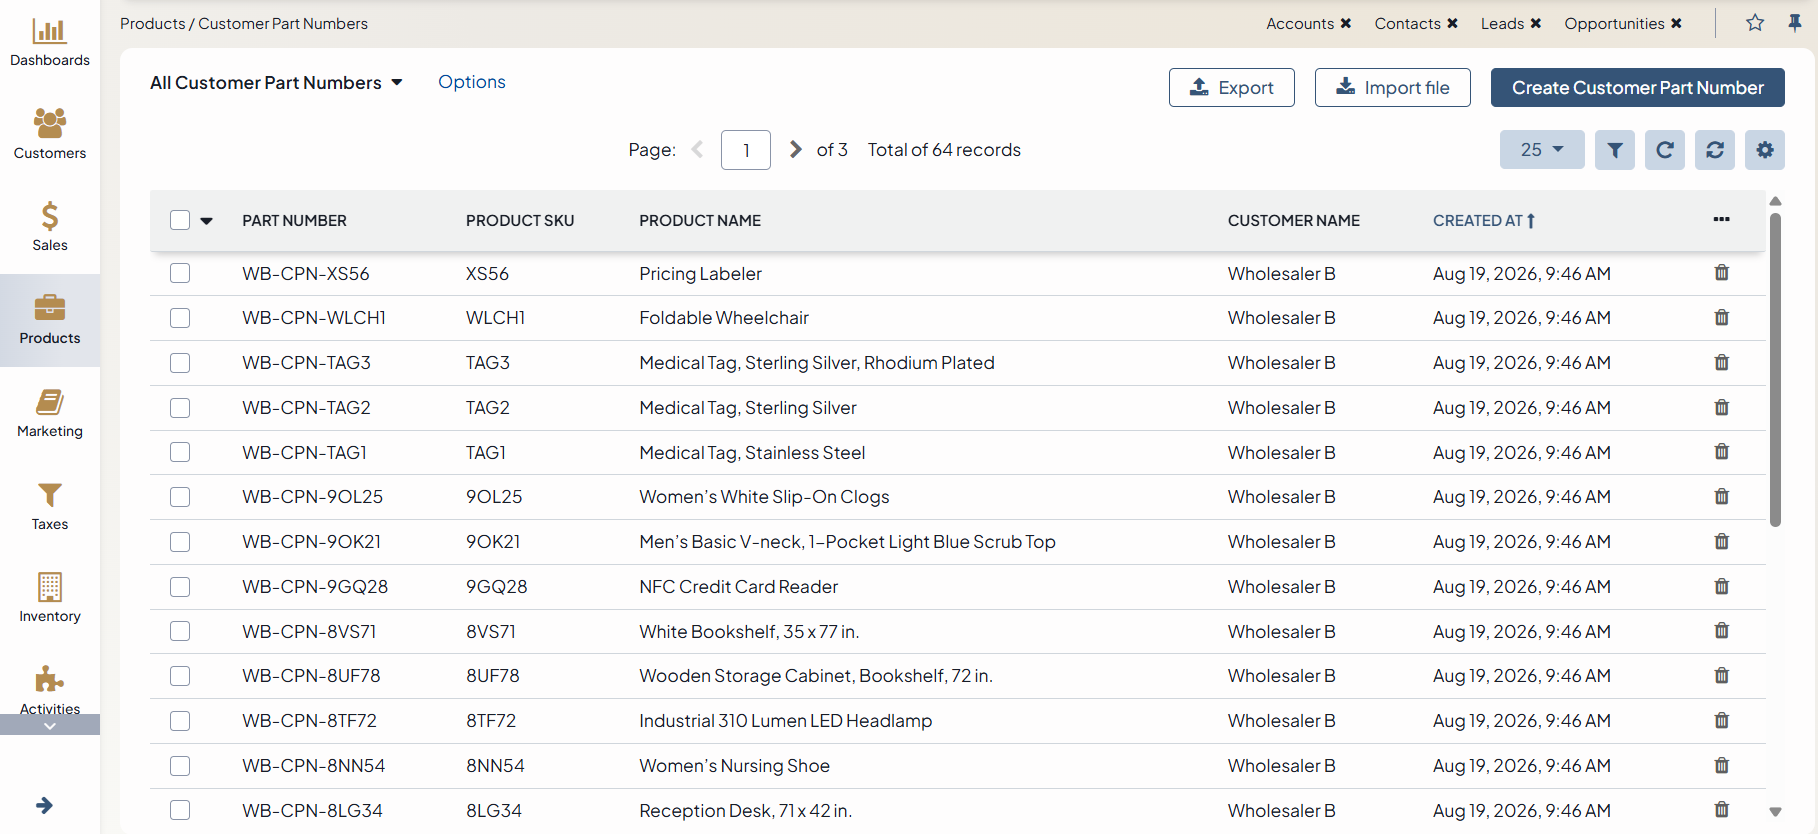Screen dimensions: 1818x834
Task: Sort by the Product SKU column
Action: coord(520,221)
